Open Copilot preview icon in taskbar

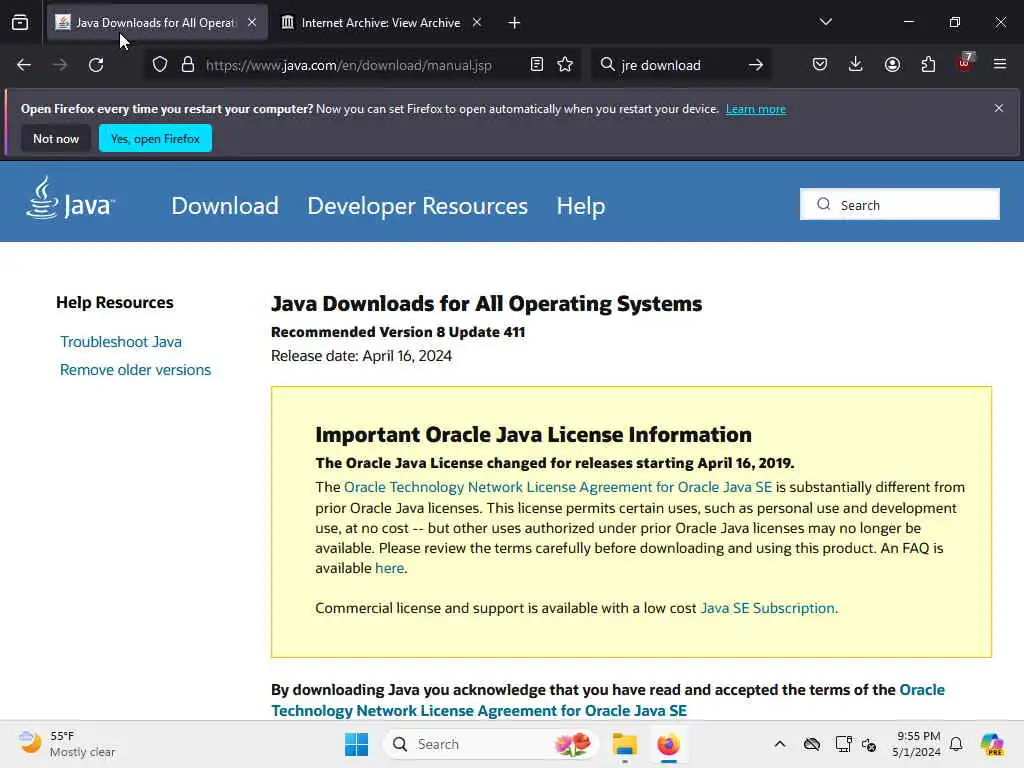click(992, 744)
